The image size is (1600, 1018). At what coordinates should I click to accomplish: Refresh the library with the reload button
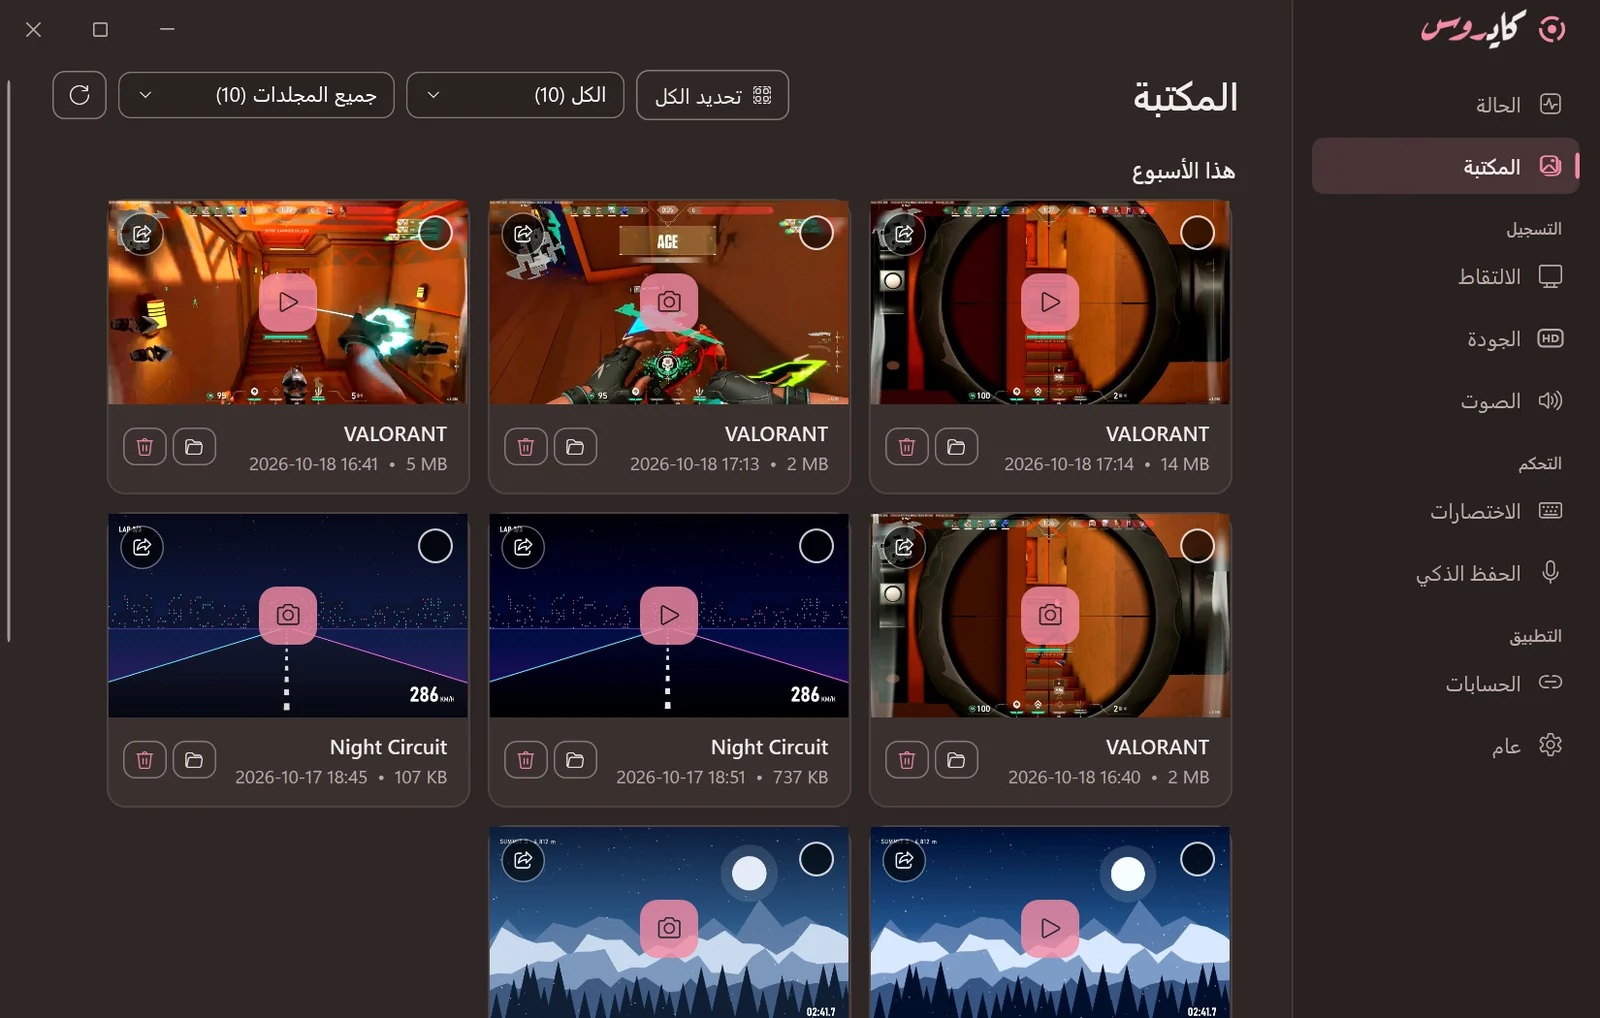click(x=79, y=95)
